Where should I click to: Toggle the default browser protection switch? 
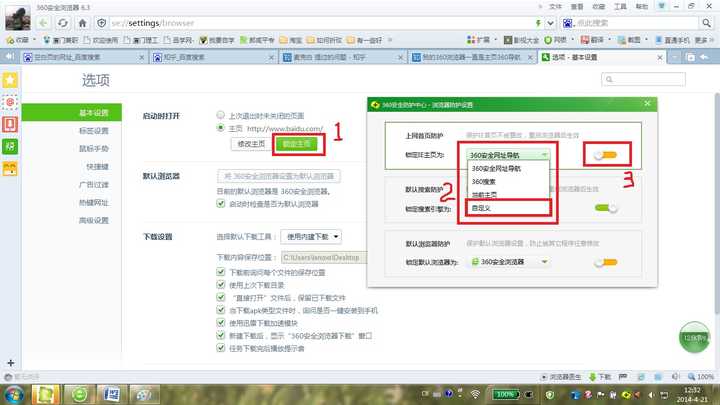click(606, 262)
